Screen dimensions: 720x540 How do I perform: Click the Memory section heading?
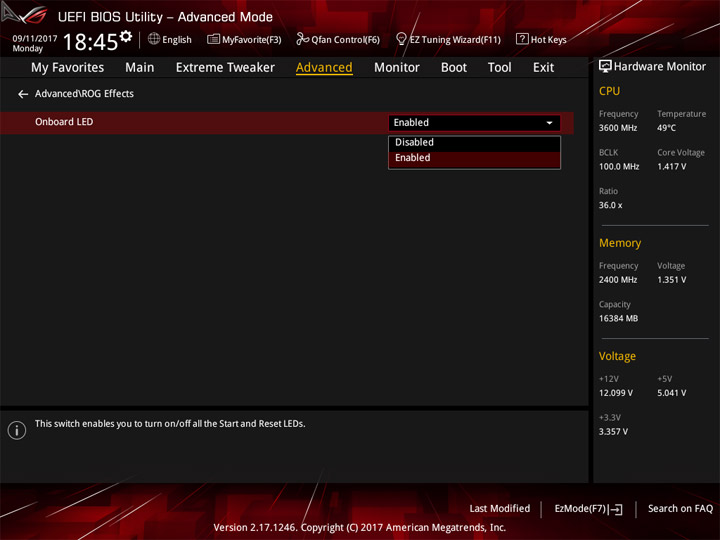[620, 243]
